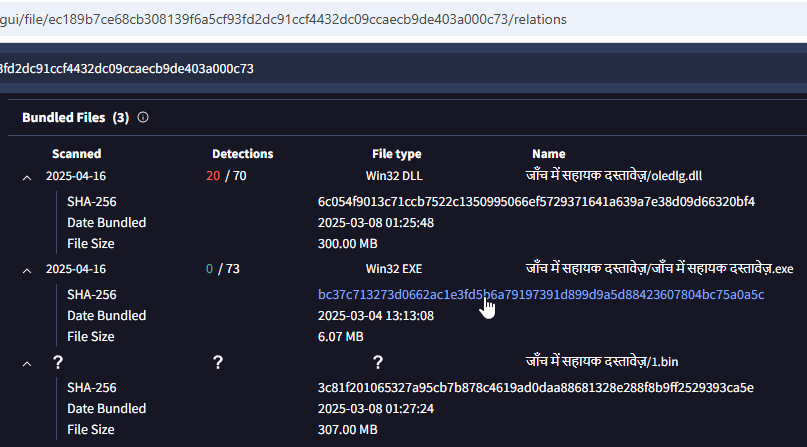This screenshot has width=807, height=447.
Task: Click the Detections column header
Action: pyautogui.click(x=242, y=153)
